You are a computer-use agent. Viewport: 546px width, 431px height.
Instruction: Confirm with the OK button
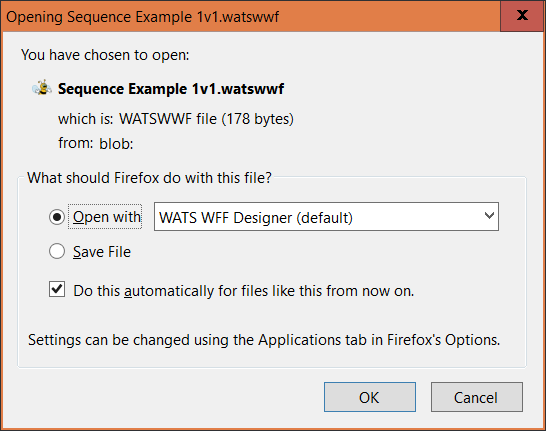point(370,397)
